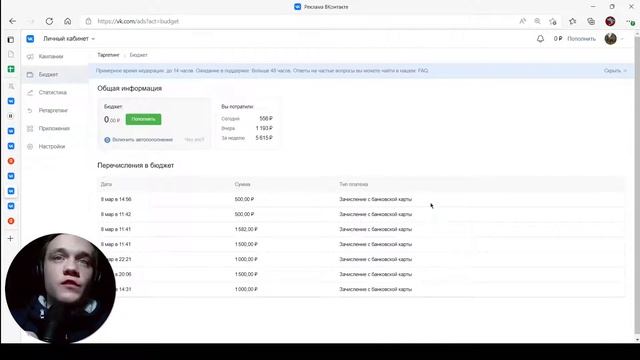
Task: Click the gray help link beside auto top-up
Action: pyautogui.click(x=194, y=140)
